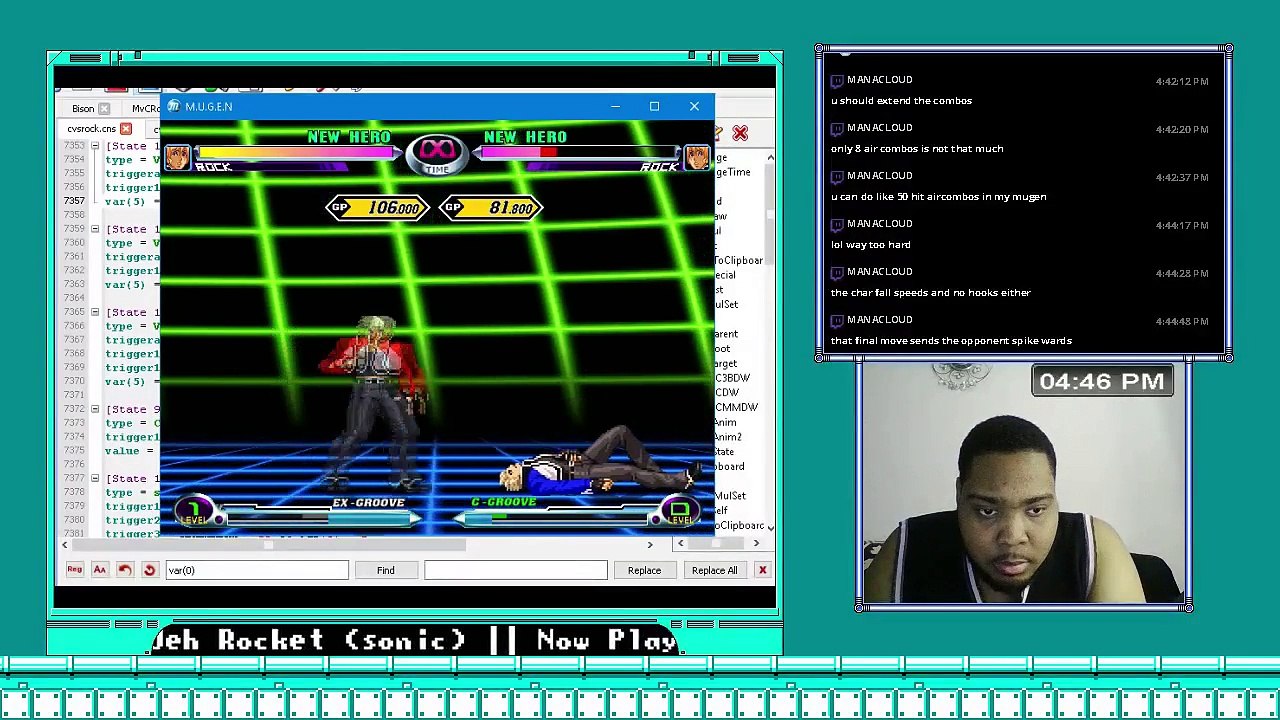Click the webcam video feed
The height and width of the screenshot is (720, 1280).
pos(1022,484)
